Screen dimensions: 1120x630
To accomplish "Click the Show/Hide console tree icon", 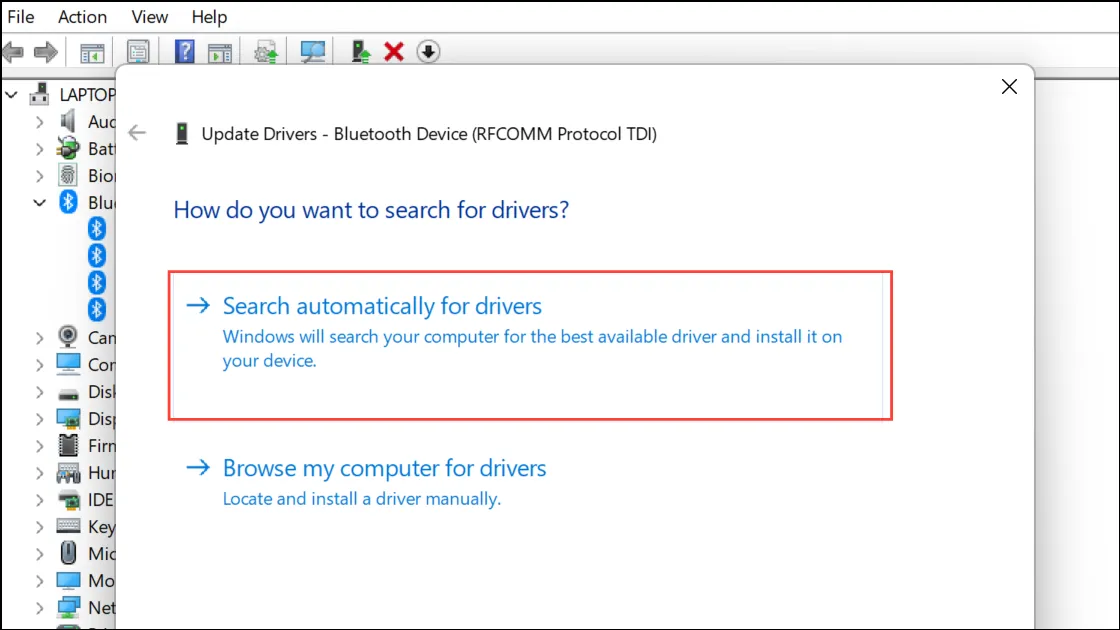I will tap(91, 53).
